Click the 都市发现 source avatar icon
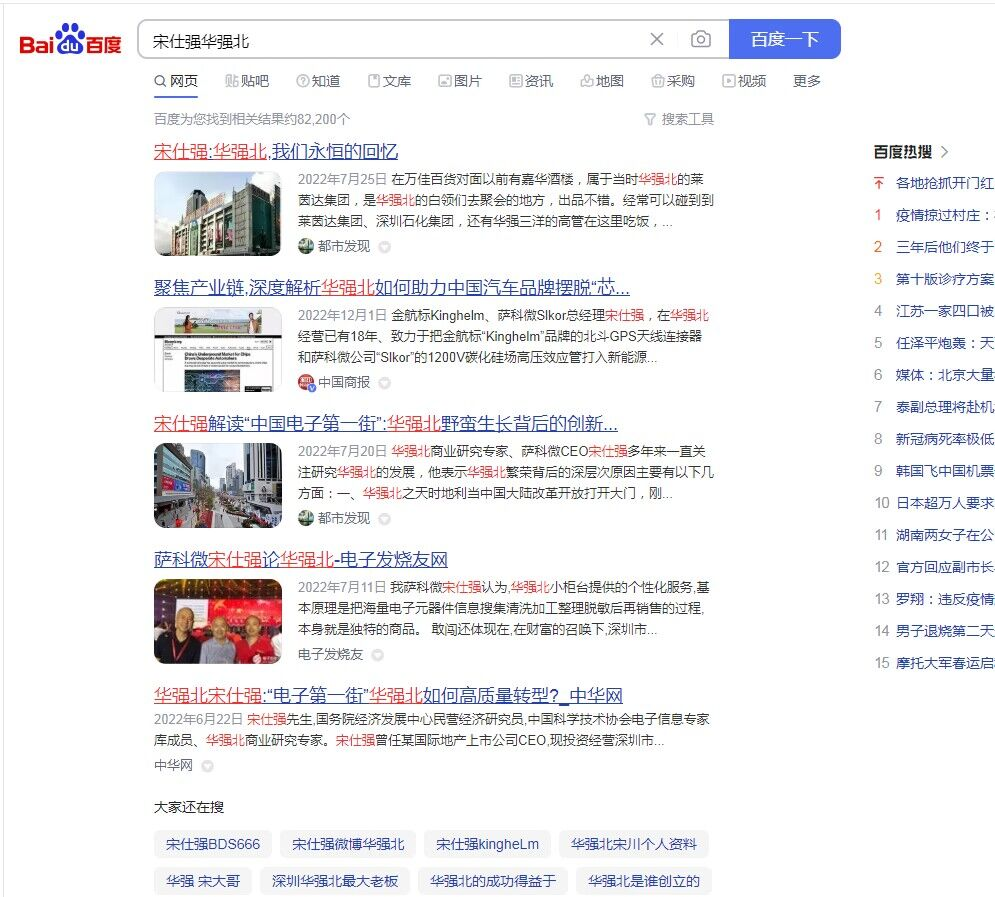Viewport: 995px width, 897px height. click(304, 246)
